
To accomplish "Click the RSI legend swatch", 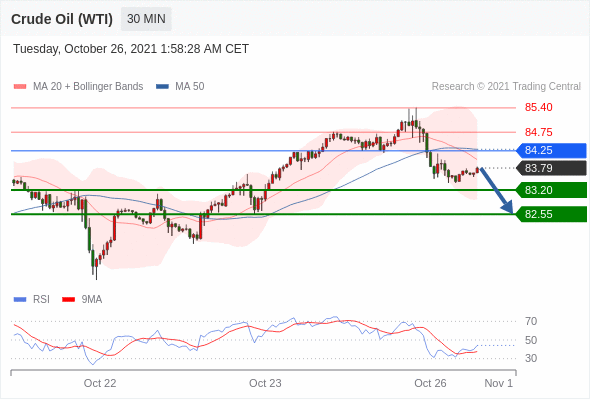I will click(20, 300).
